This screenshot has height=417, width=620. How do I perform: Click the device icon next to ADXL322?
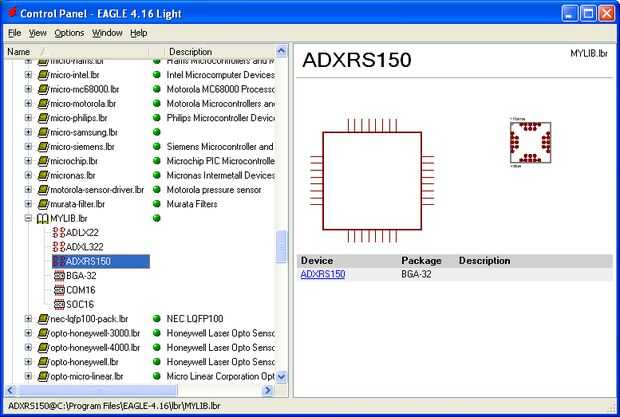pyautogui.click(x=59, y=247)
